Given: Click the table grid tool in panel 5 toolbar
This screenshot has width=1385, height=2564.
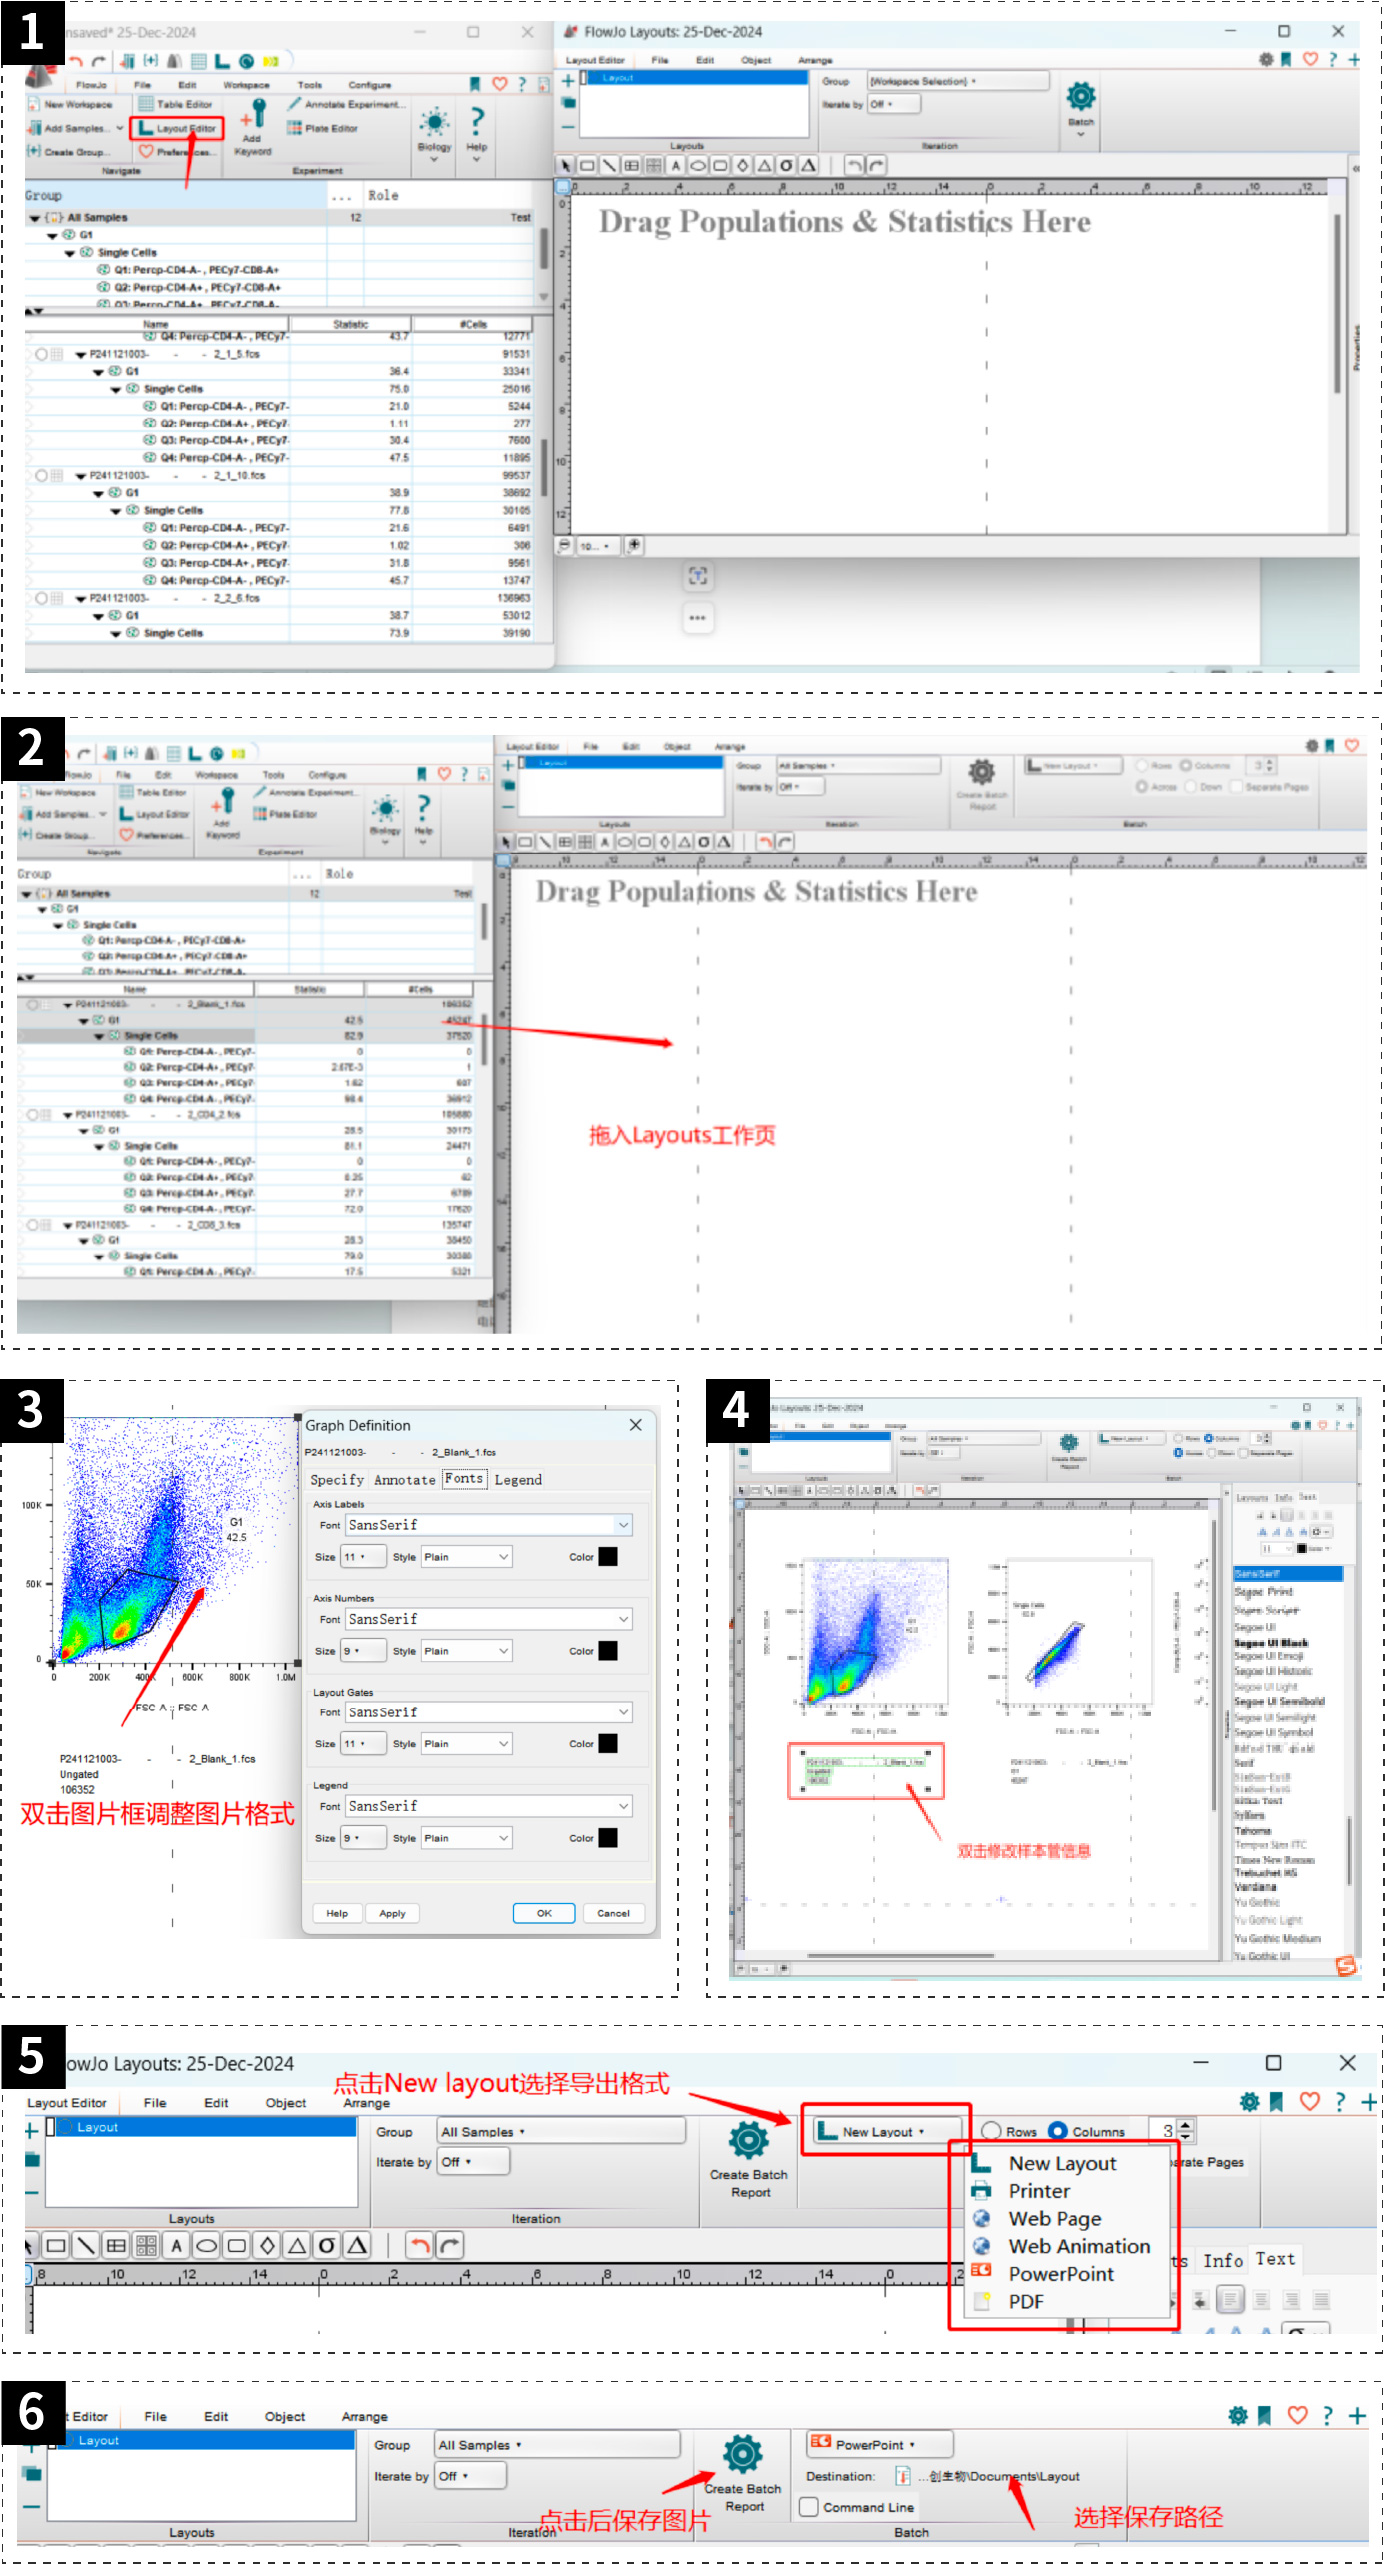Looking at the screenshot, I should coord(116,2245).
